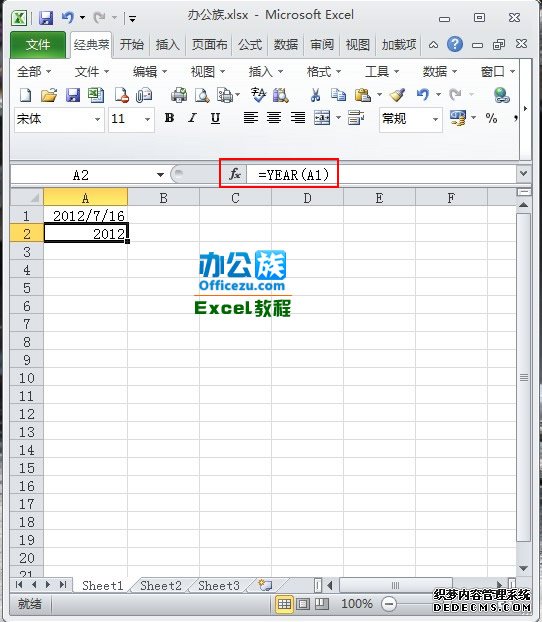Viewport: 542px width, 622px height.
Task: Decrease zoom with minus button
Action: pos(389,604)
